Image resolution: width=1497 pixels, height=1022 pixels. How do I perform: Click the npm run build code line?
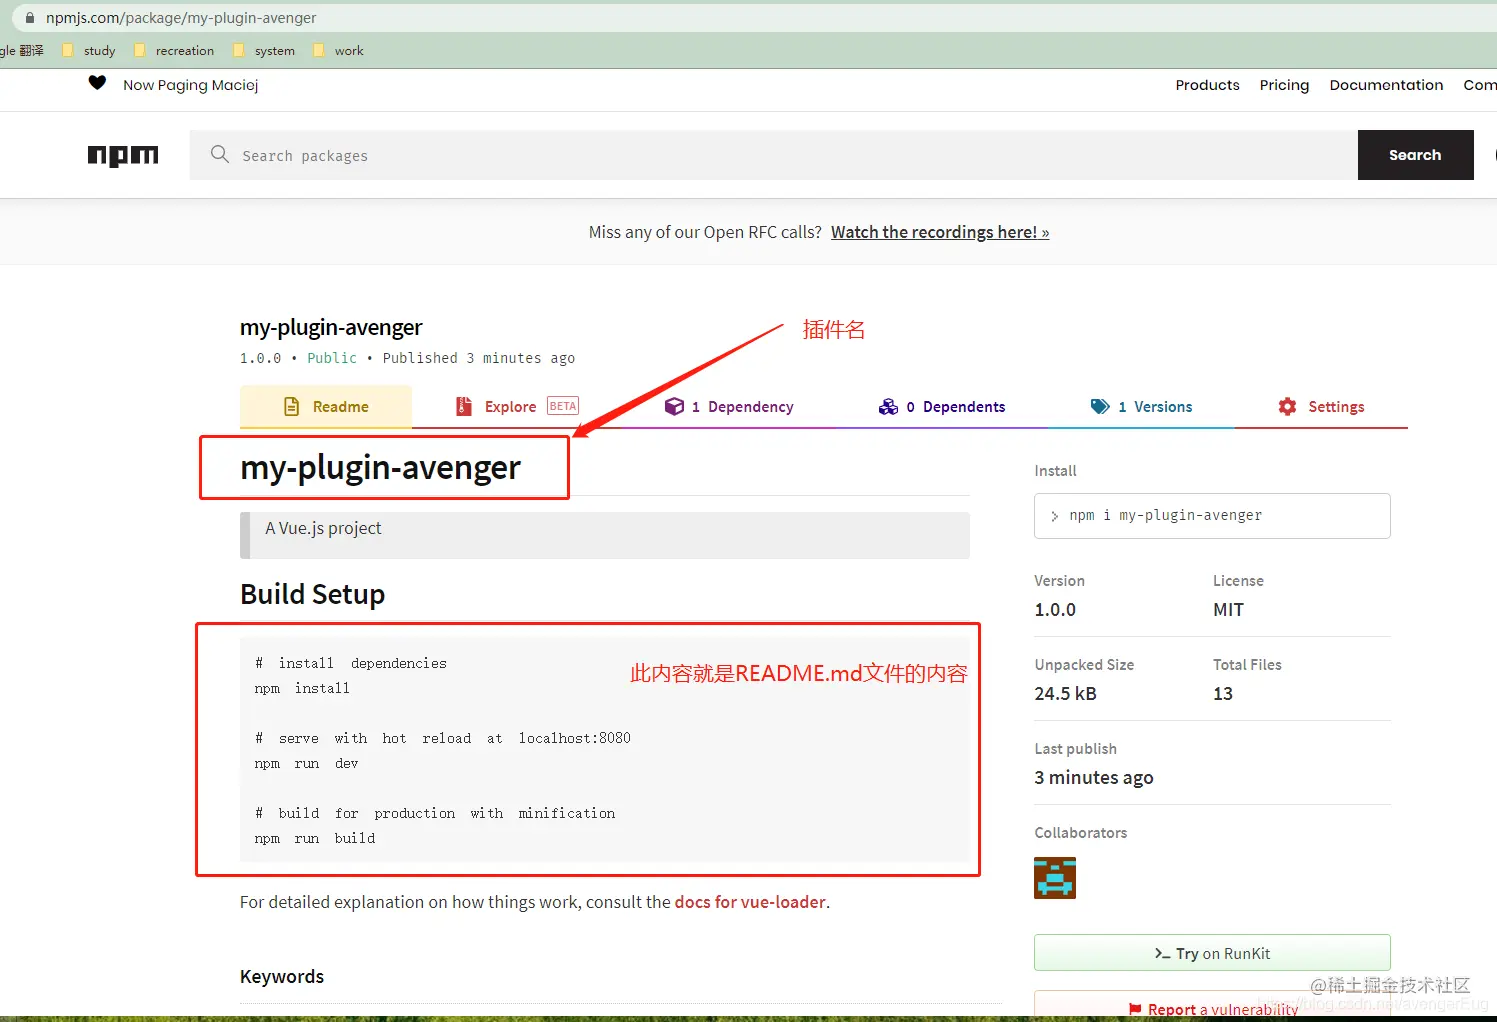(x=315, y=838)
